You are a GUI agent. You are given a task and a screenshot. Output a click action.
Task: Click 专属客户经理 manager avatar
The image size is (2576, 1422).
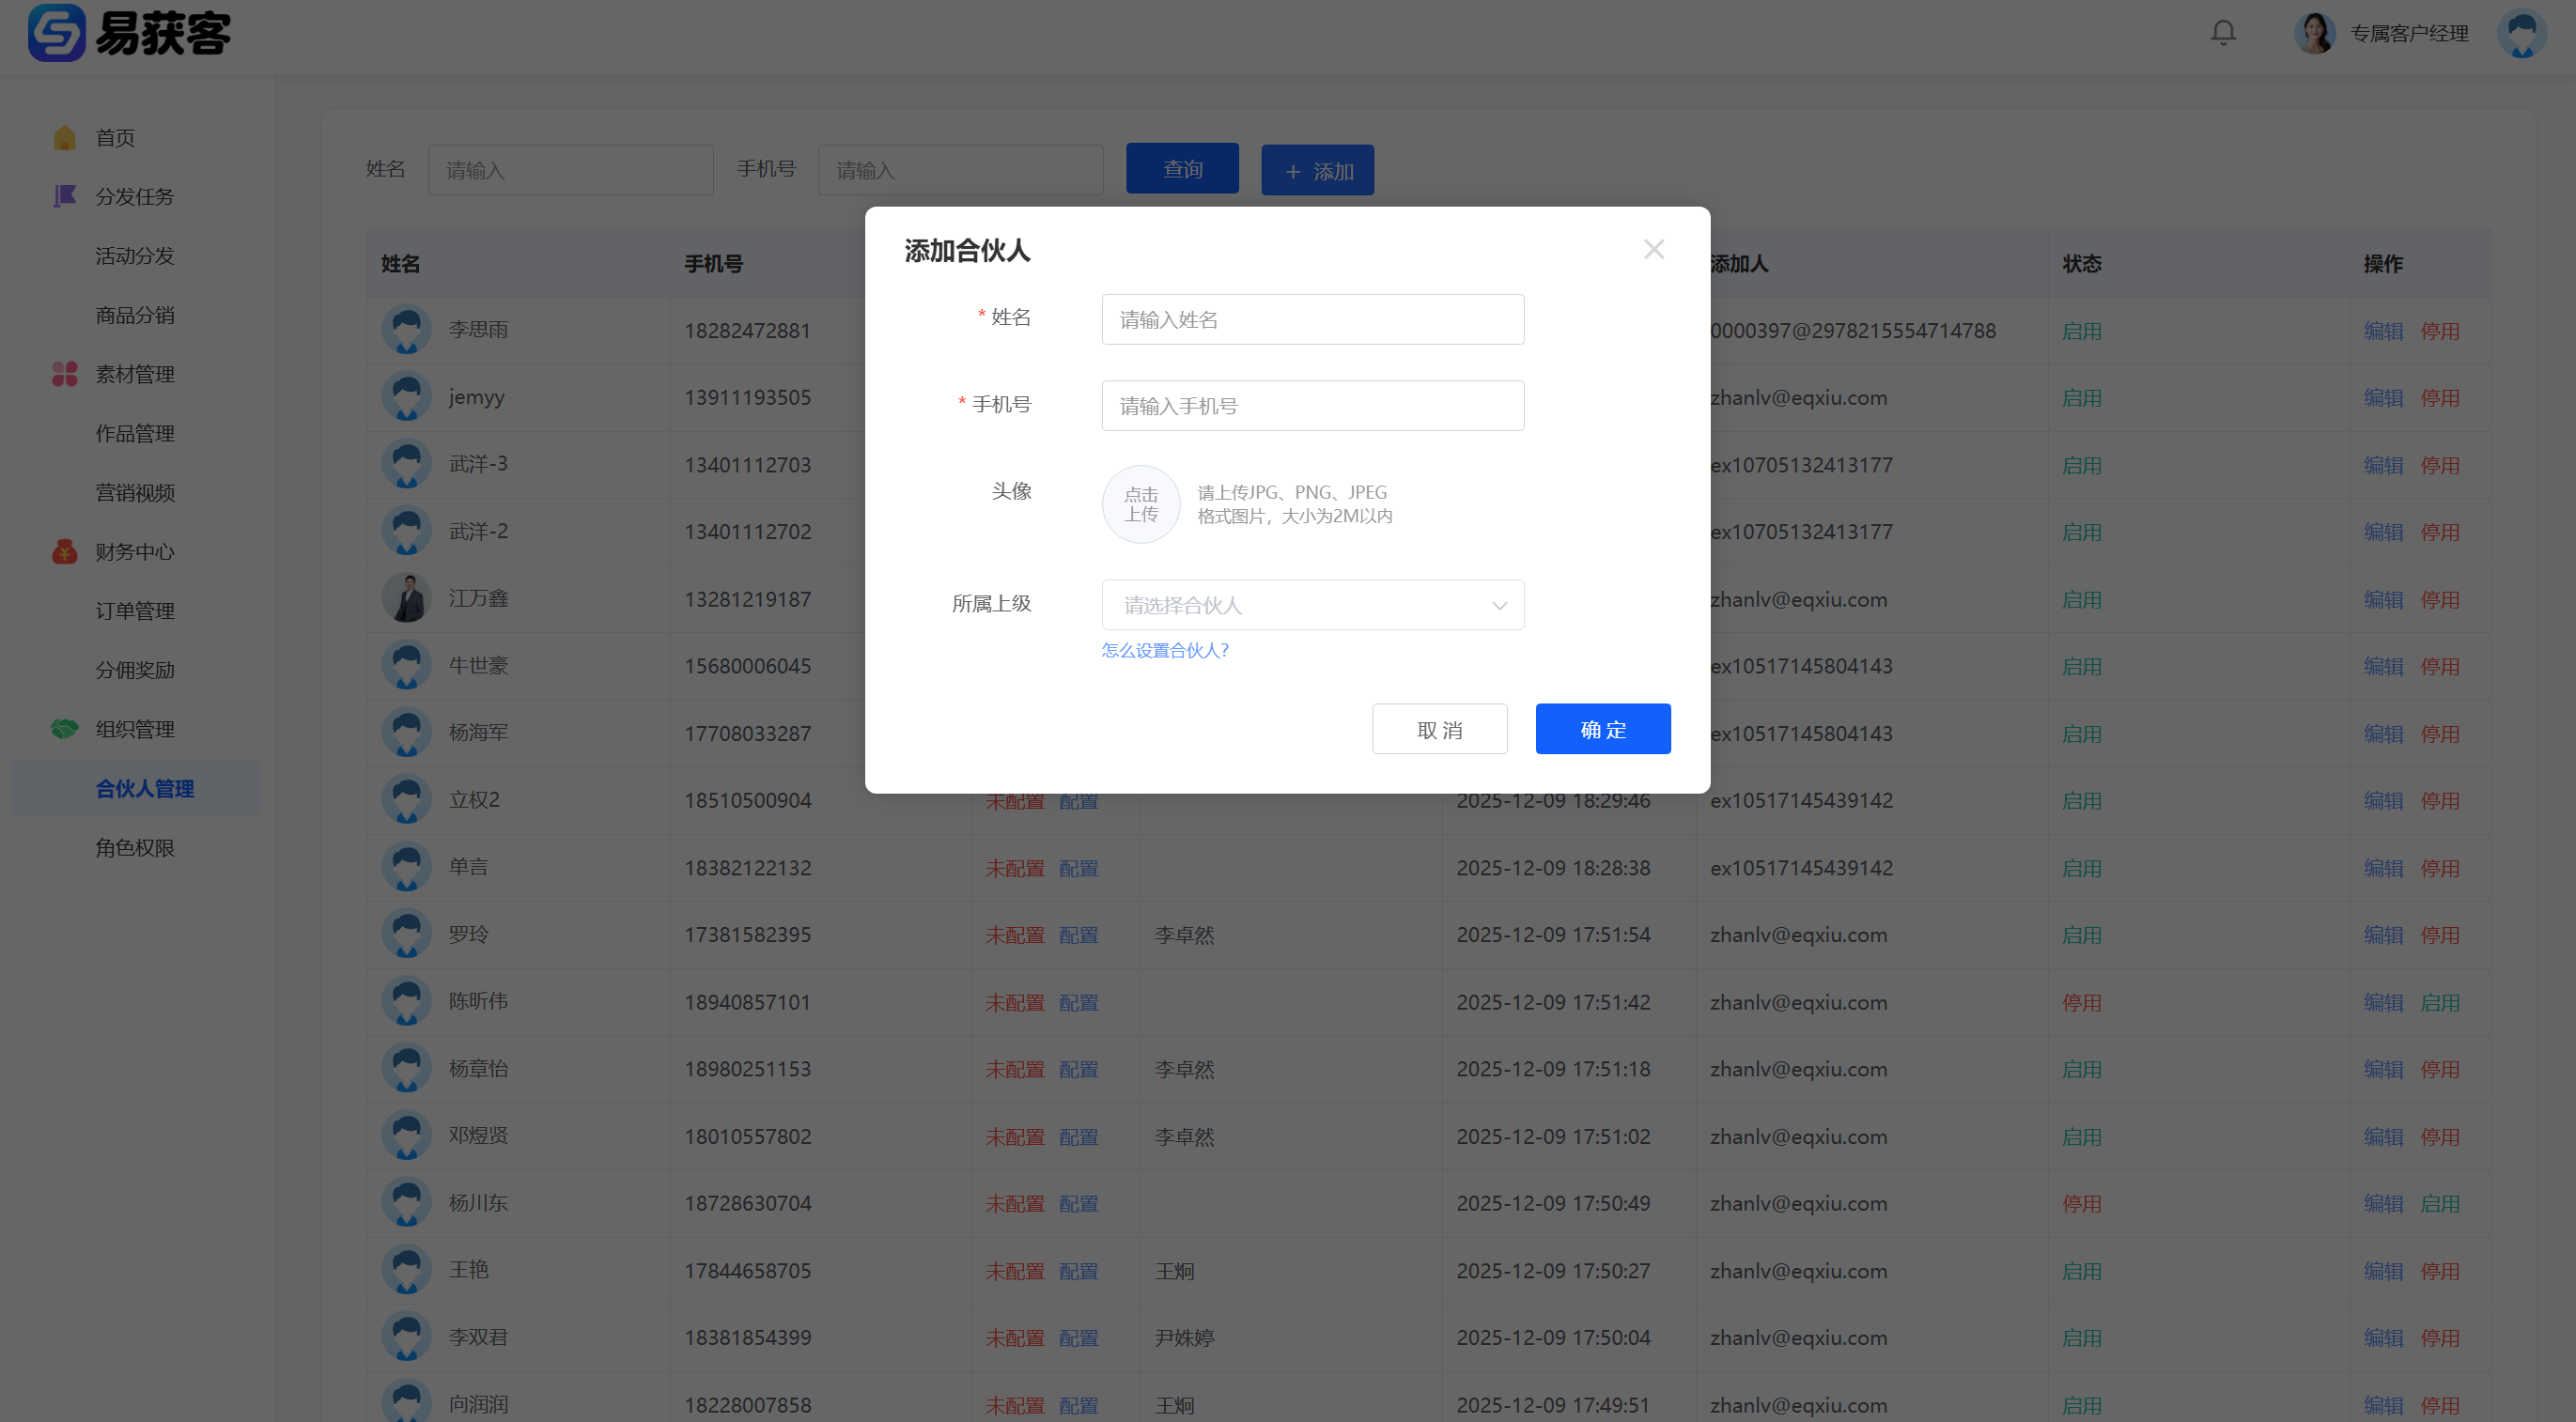(x=2314, y=33)
